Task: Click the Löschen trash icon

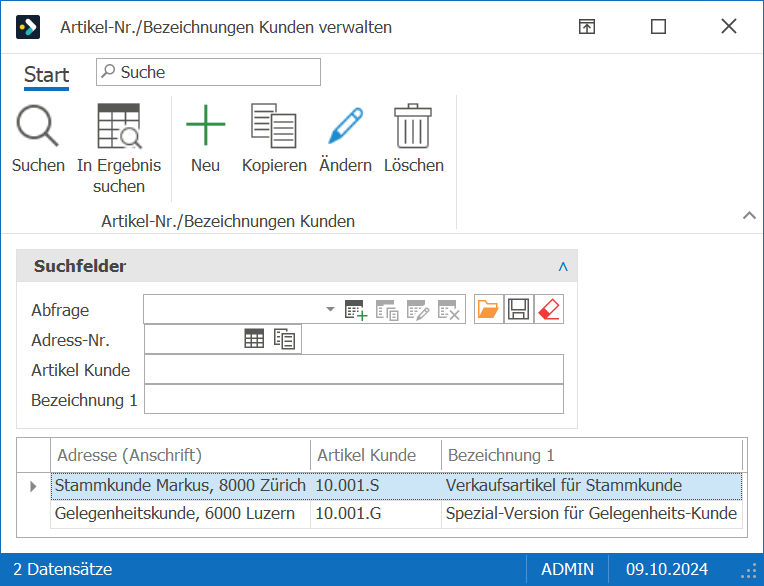Action: pos(413,126)
